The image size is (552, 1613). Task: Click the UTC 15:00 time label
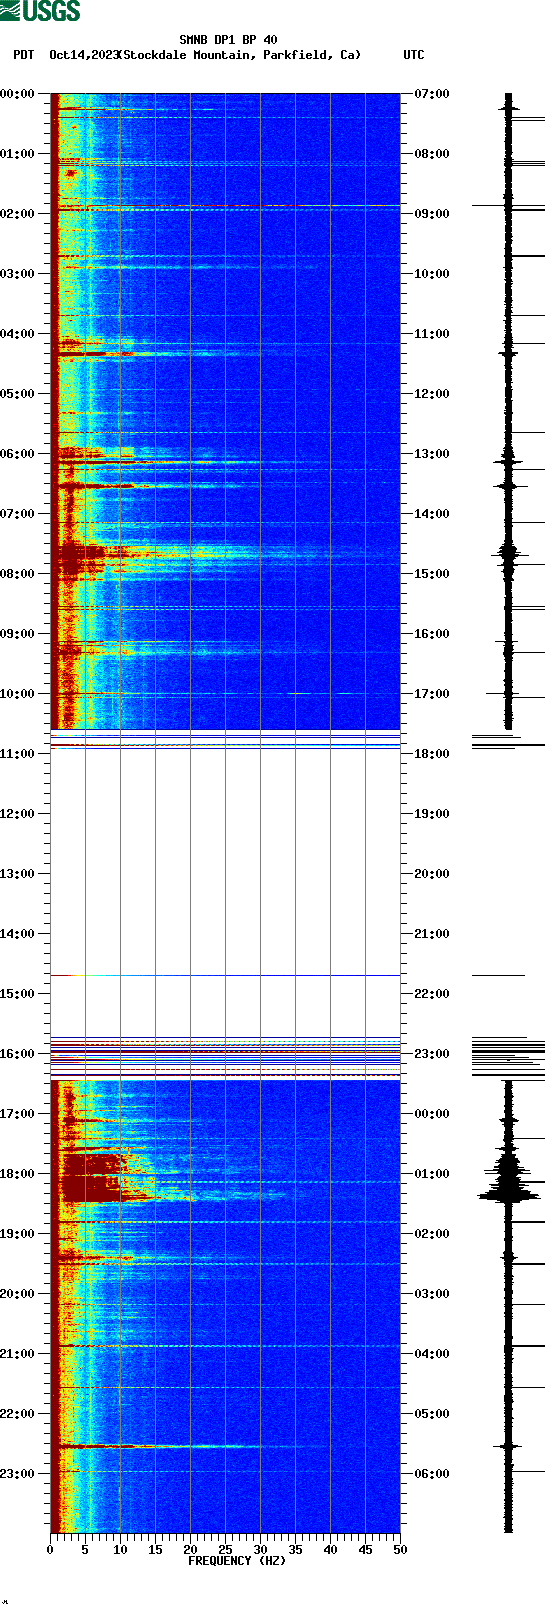[432, 574]
